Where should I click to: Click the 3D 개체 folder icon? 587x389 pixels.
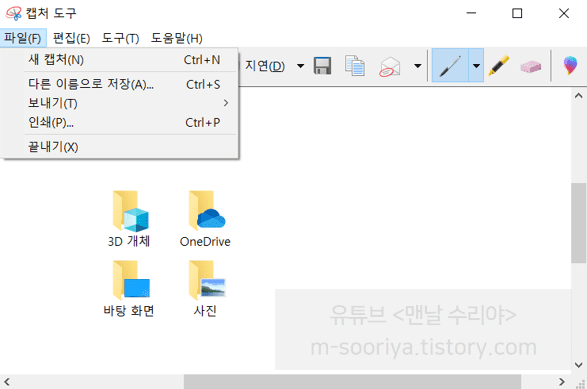(131, 211)
